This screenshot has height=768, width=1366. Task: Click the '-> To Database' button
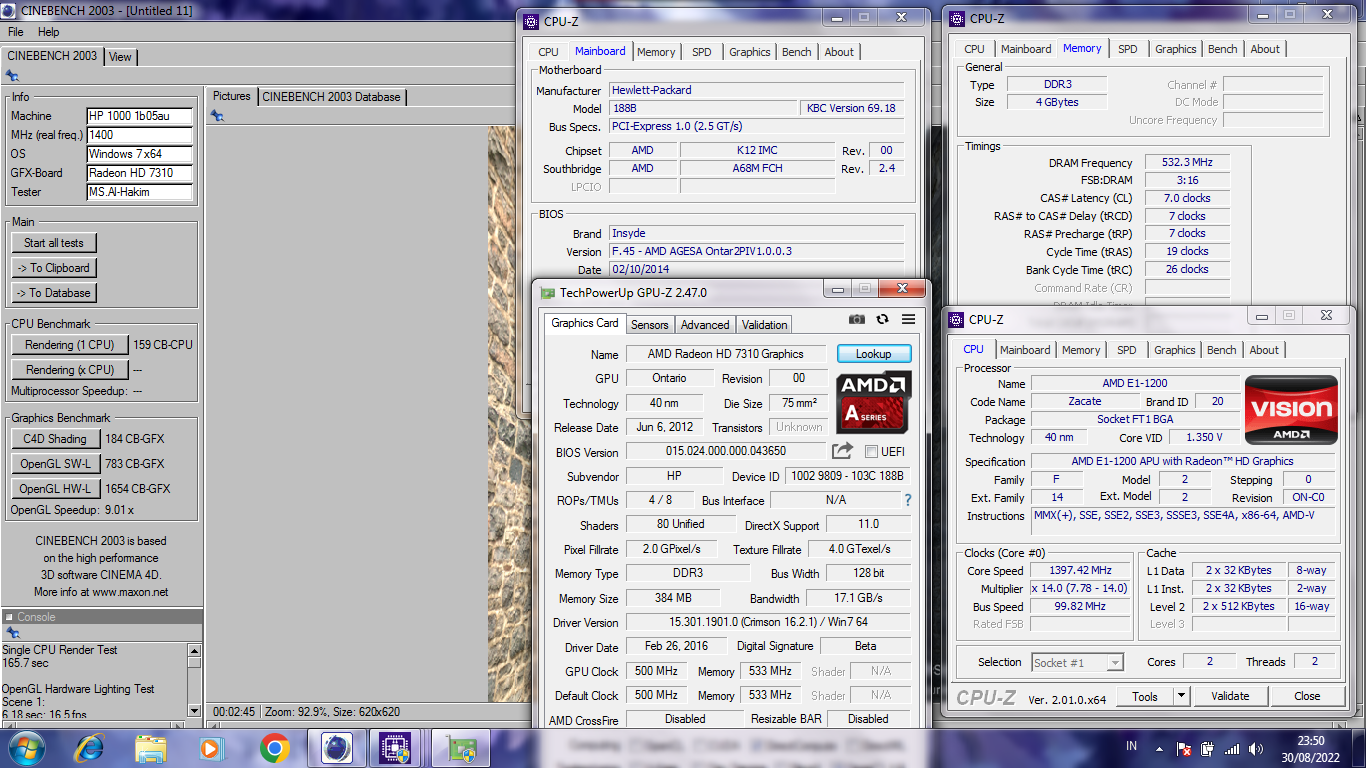click(54, 293)
